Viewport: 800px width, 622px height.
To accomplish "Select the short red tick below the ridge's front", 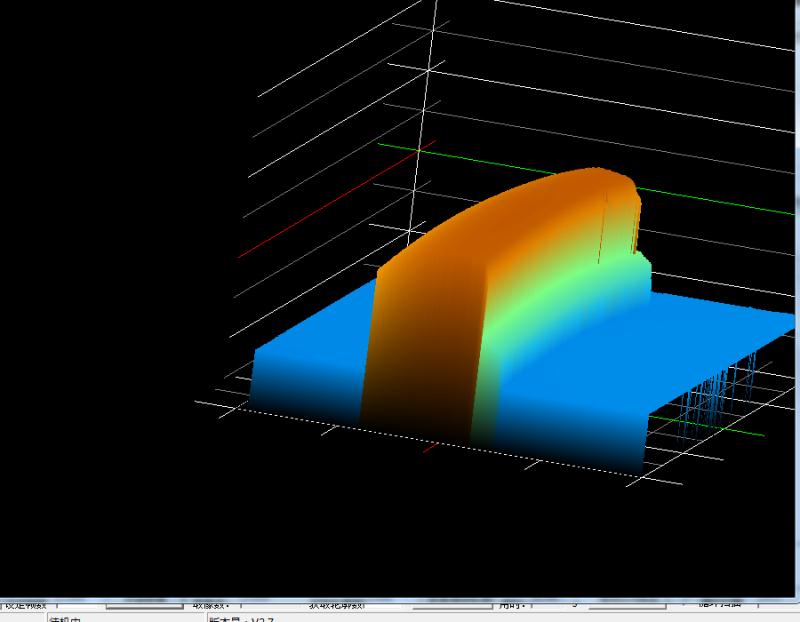I will click(432, 447).
